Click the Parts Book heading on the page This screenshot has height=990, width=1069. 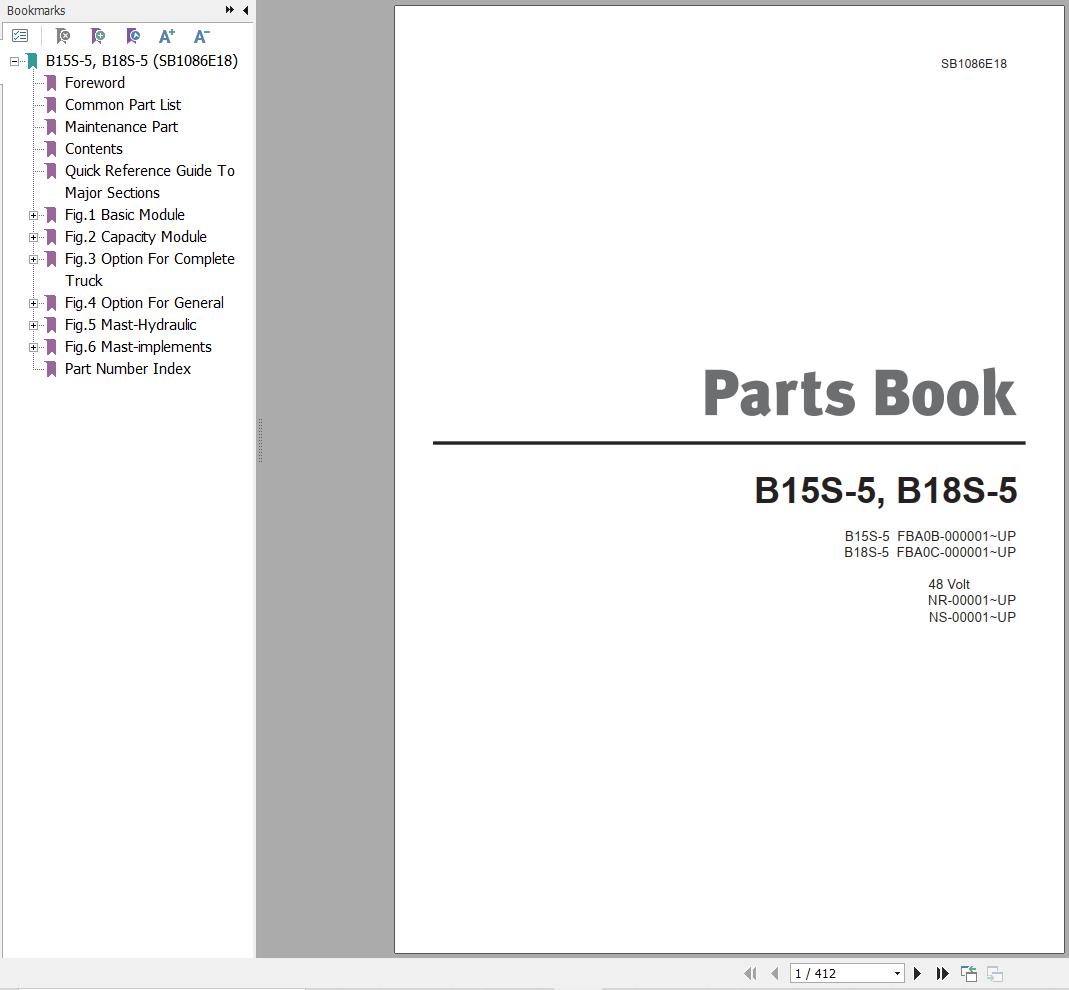click(x=860, y=393)
